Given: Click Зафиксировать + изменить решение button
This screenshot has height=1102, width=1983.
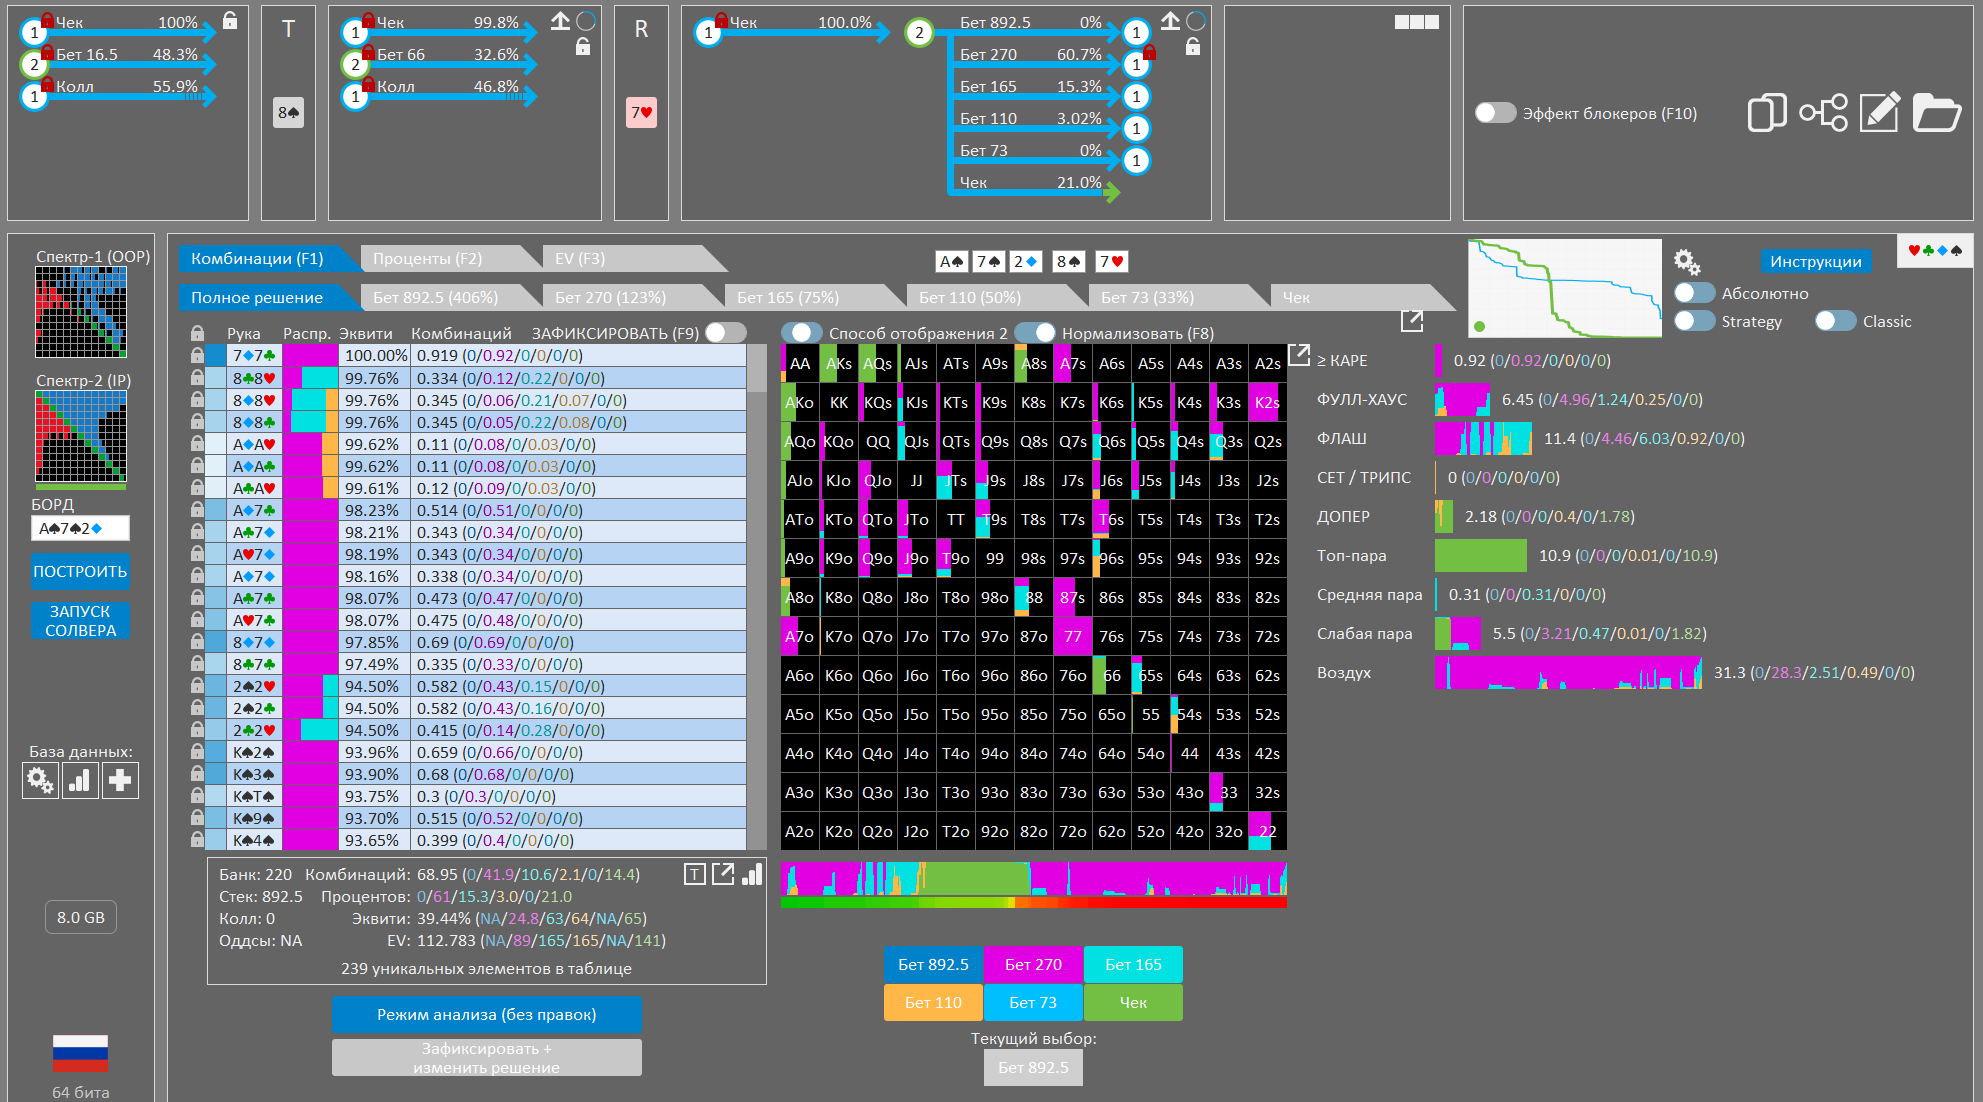Looking at the screenshot, I should [487, 1058].
